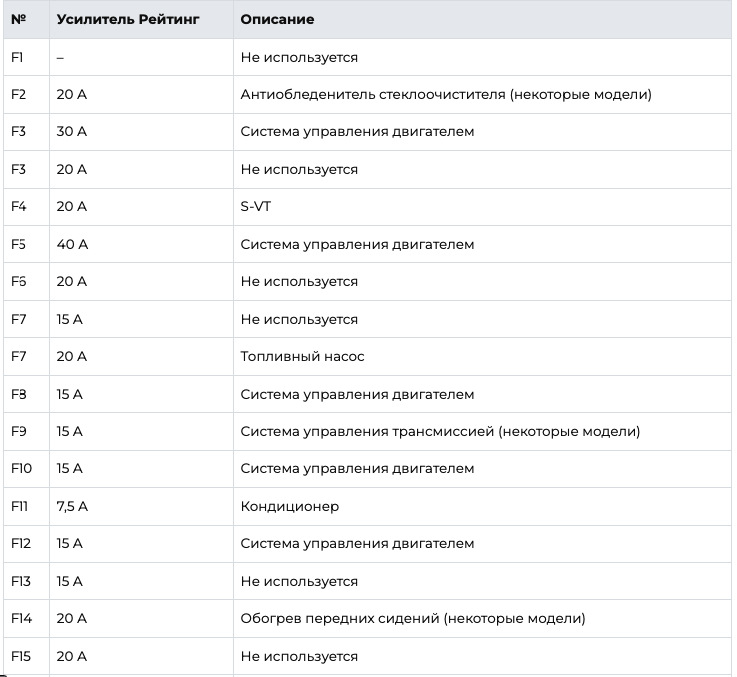
Task: Select the F13 fuse number cell
Action: (x=21, y=581)
